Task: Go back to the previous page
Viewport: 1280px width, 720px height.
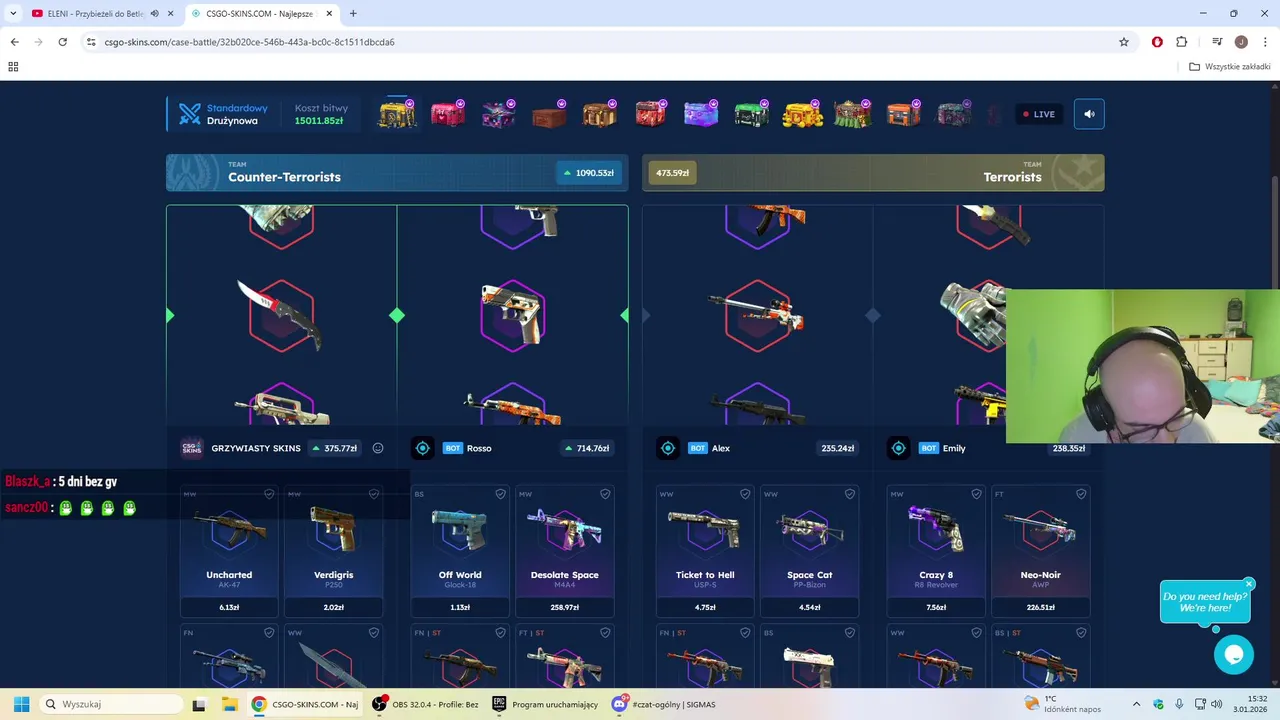Action: pyautogui.click(x=14, y=42)
